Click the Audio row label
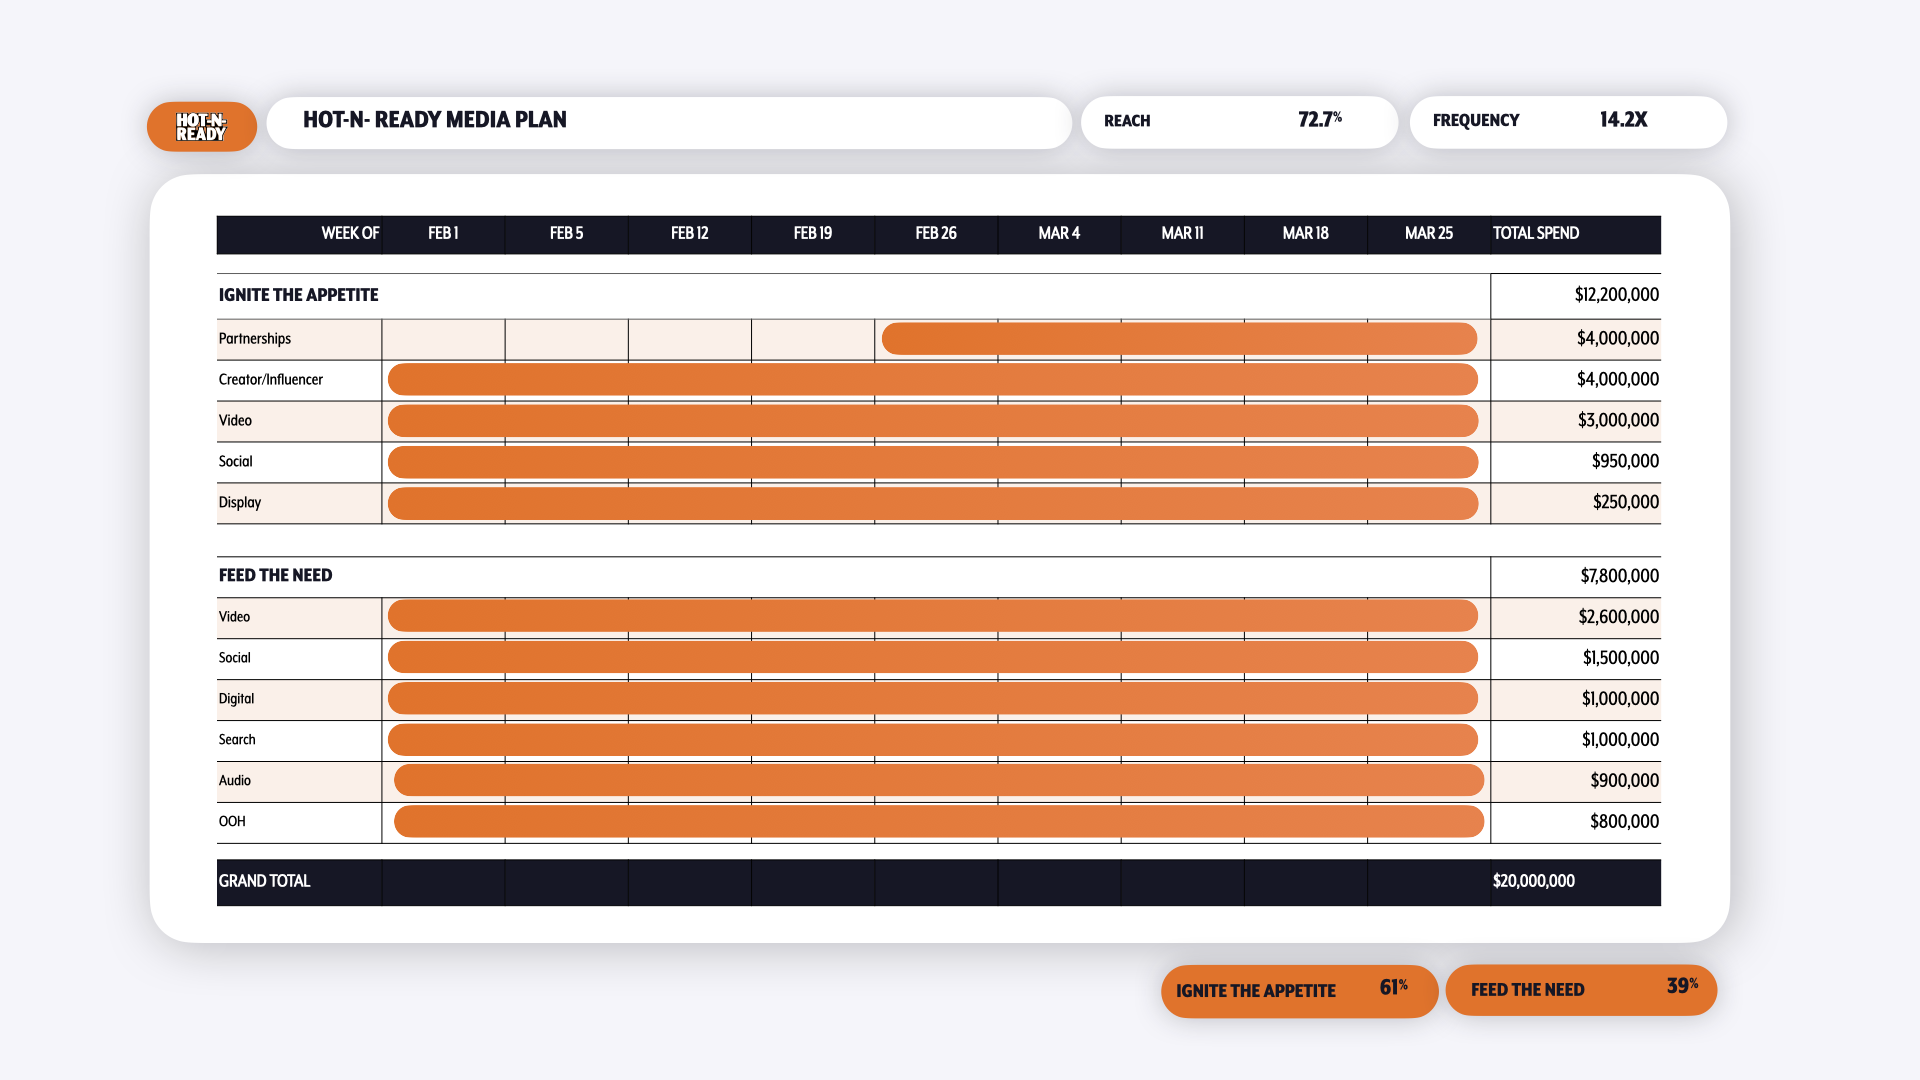 [x=235, y=781]
